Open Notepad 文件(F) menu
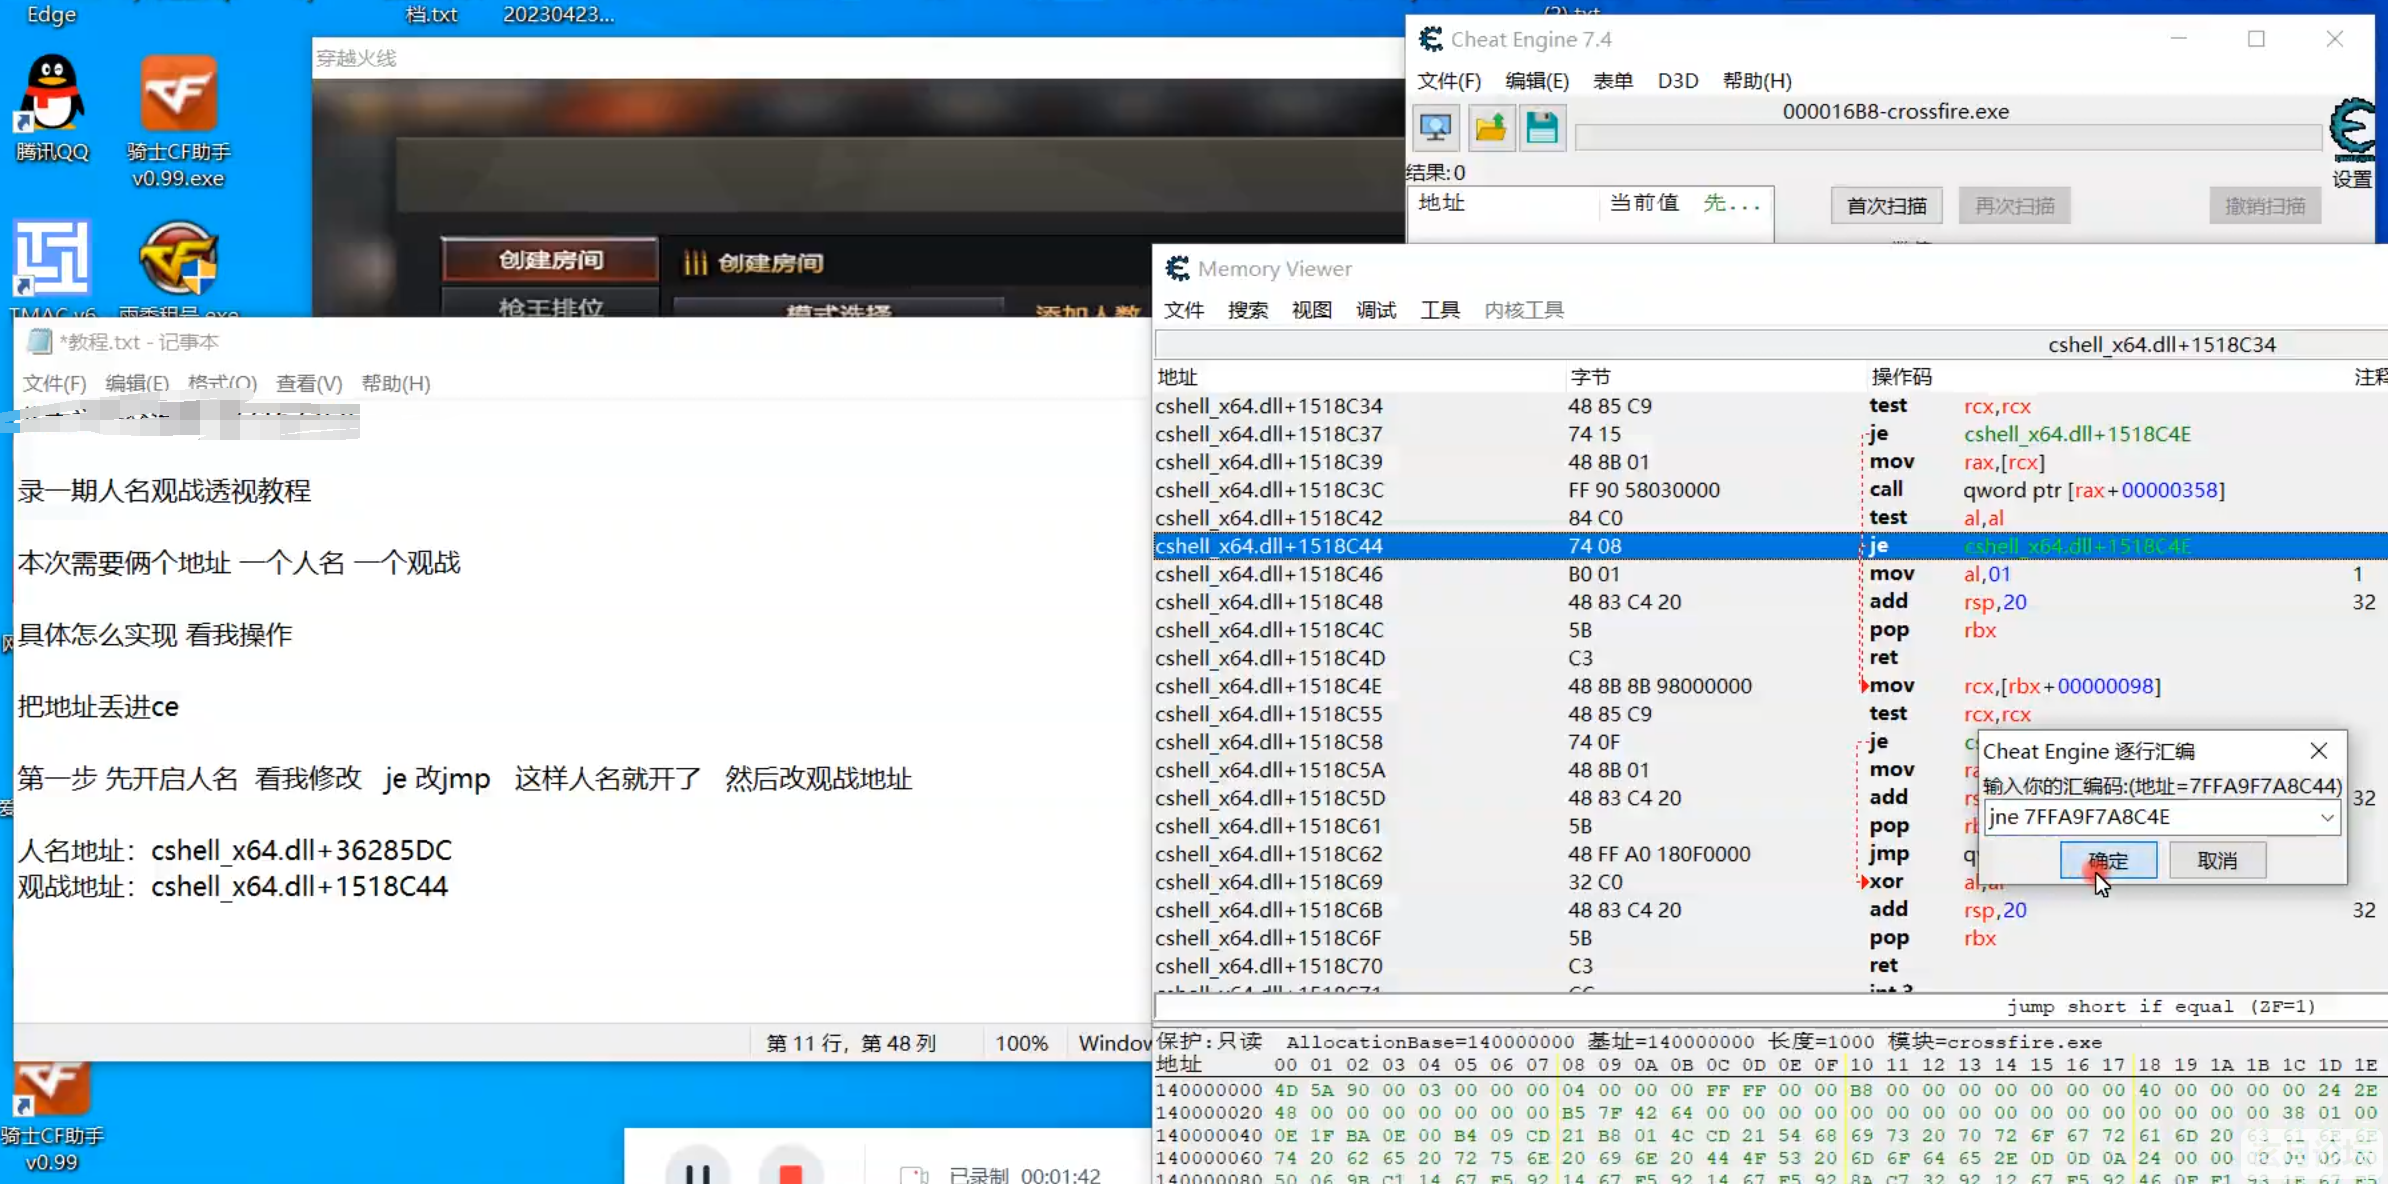This screenshot has width=2388, height=1184. (55, 384)
